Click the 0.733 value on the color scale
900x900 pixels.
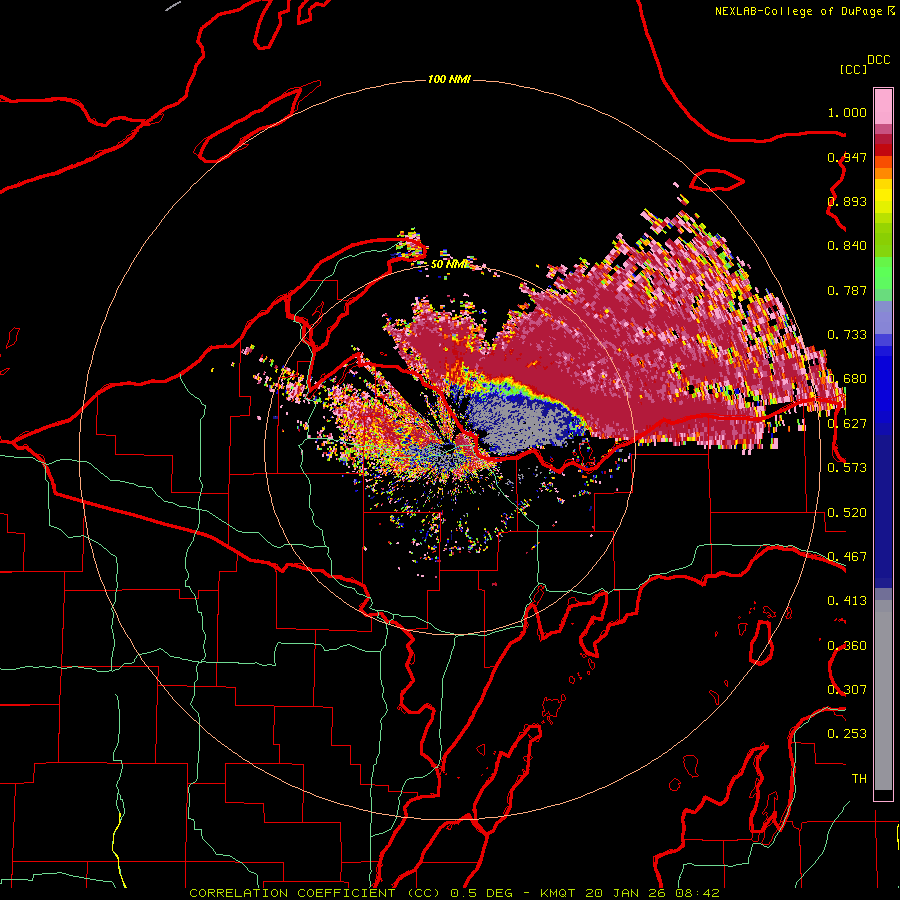[x=847, y=335]
